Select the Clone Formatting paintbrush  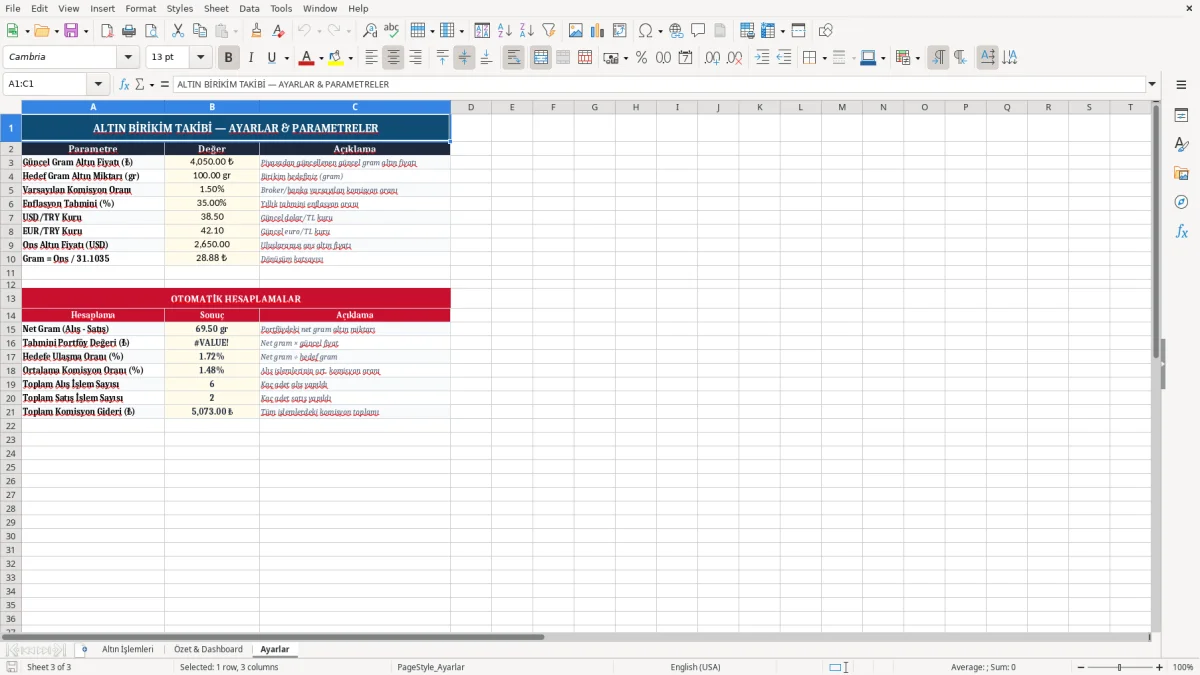257,31
